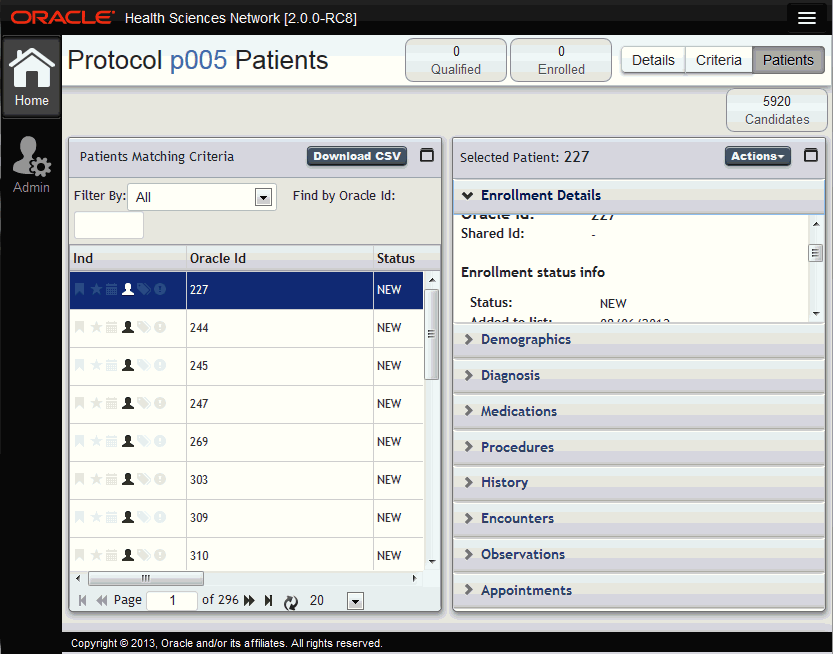Click the 0 Qualified button
833x654 pixels.
[x=456, y=60]
